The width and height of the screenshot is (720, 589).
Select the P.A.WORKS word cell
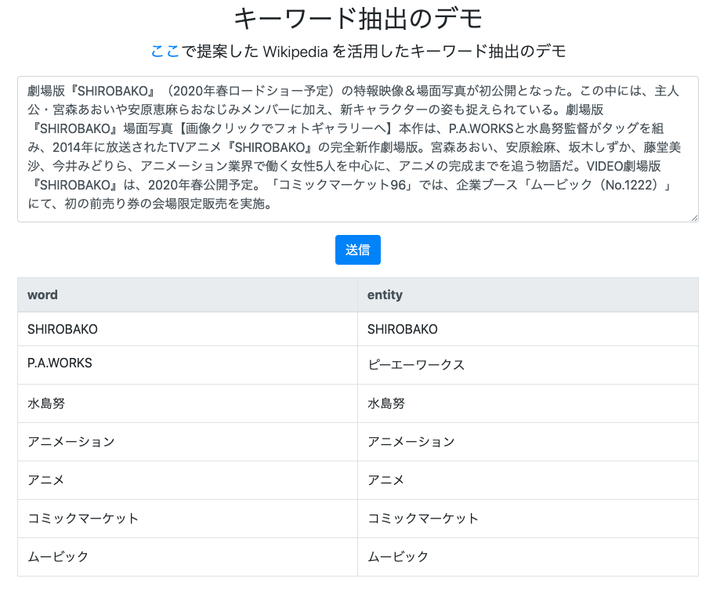[x=187, y=365]
